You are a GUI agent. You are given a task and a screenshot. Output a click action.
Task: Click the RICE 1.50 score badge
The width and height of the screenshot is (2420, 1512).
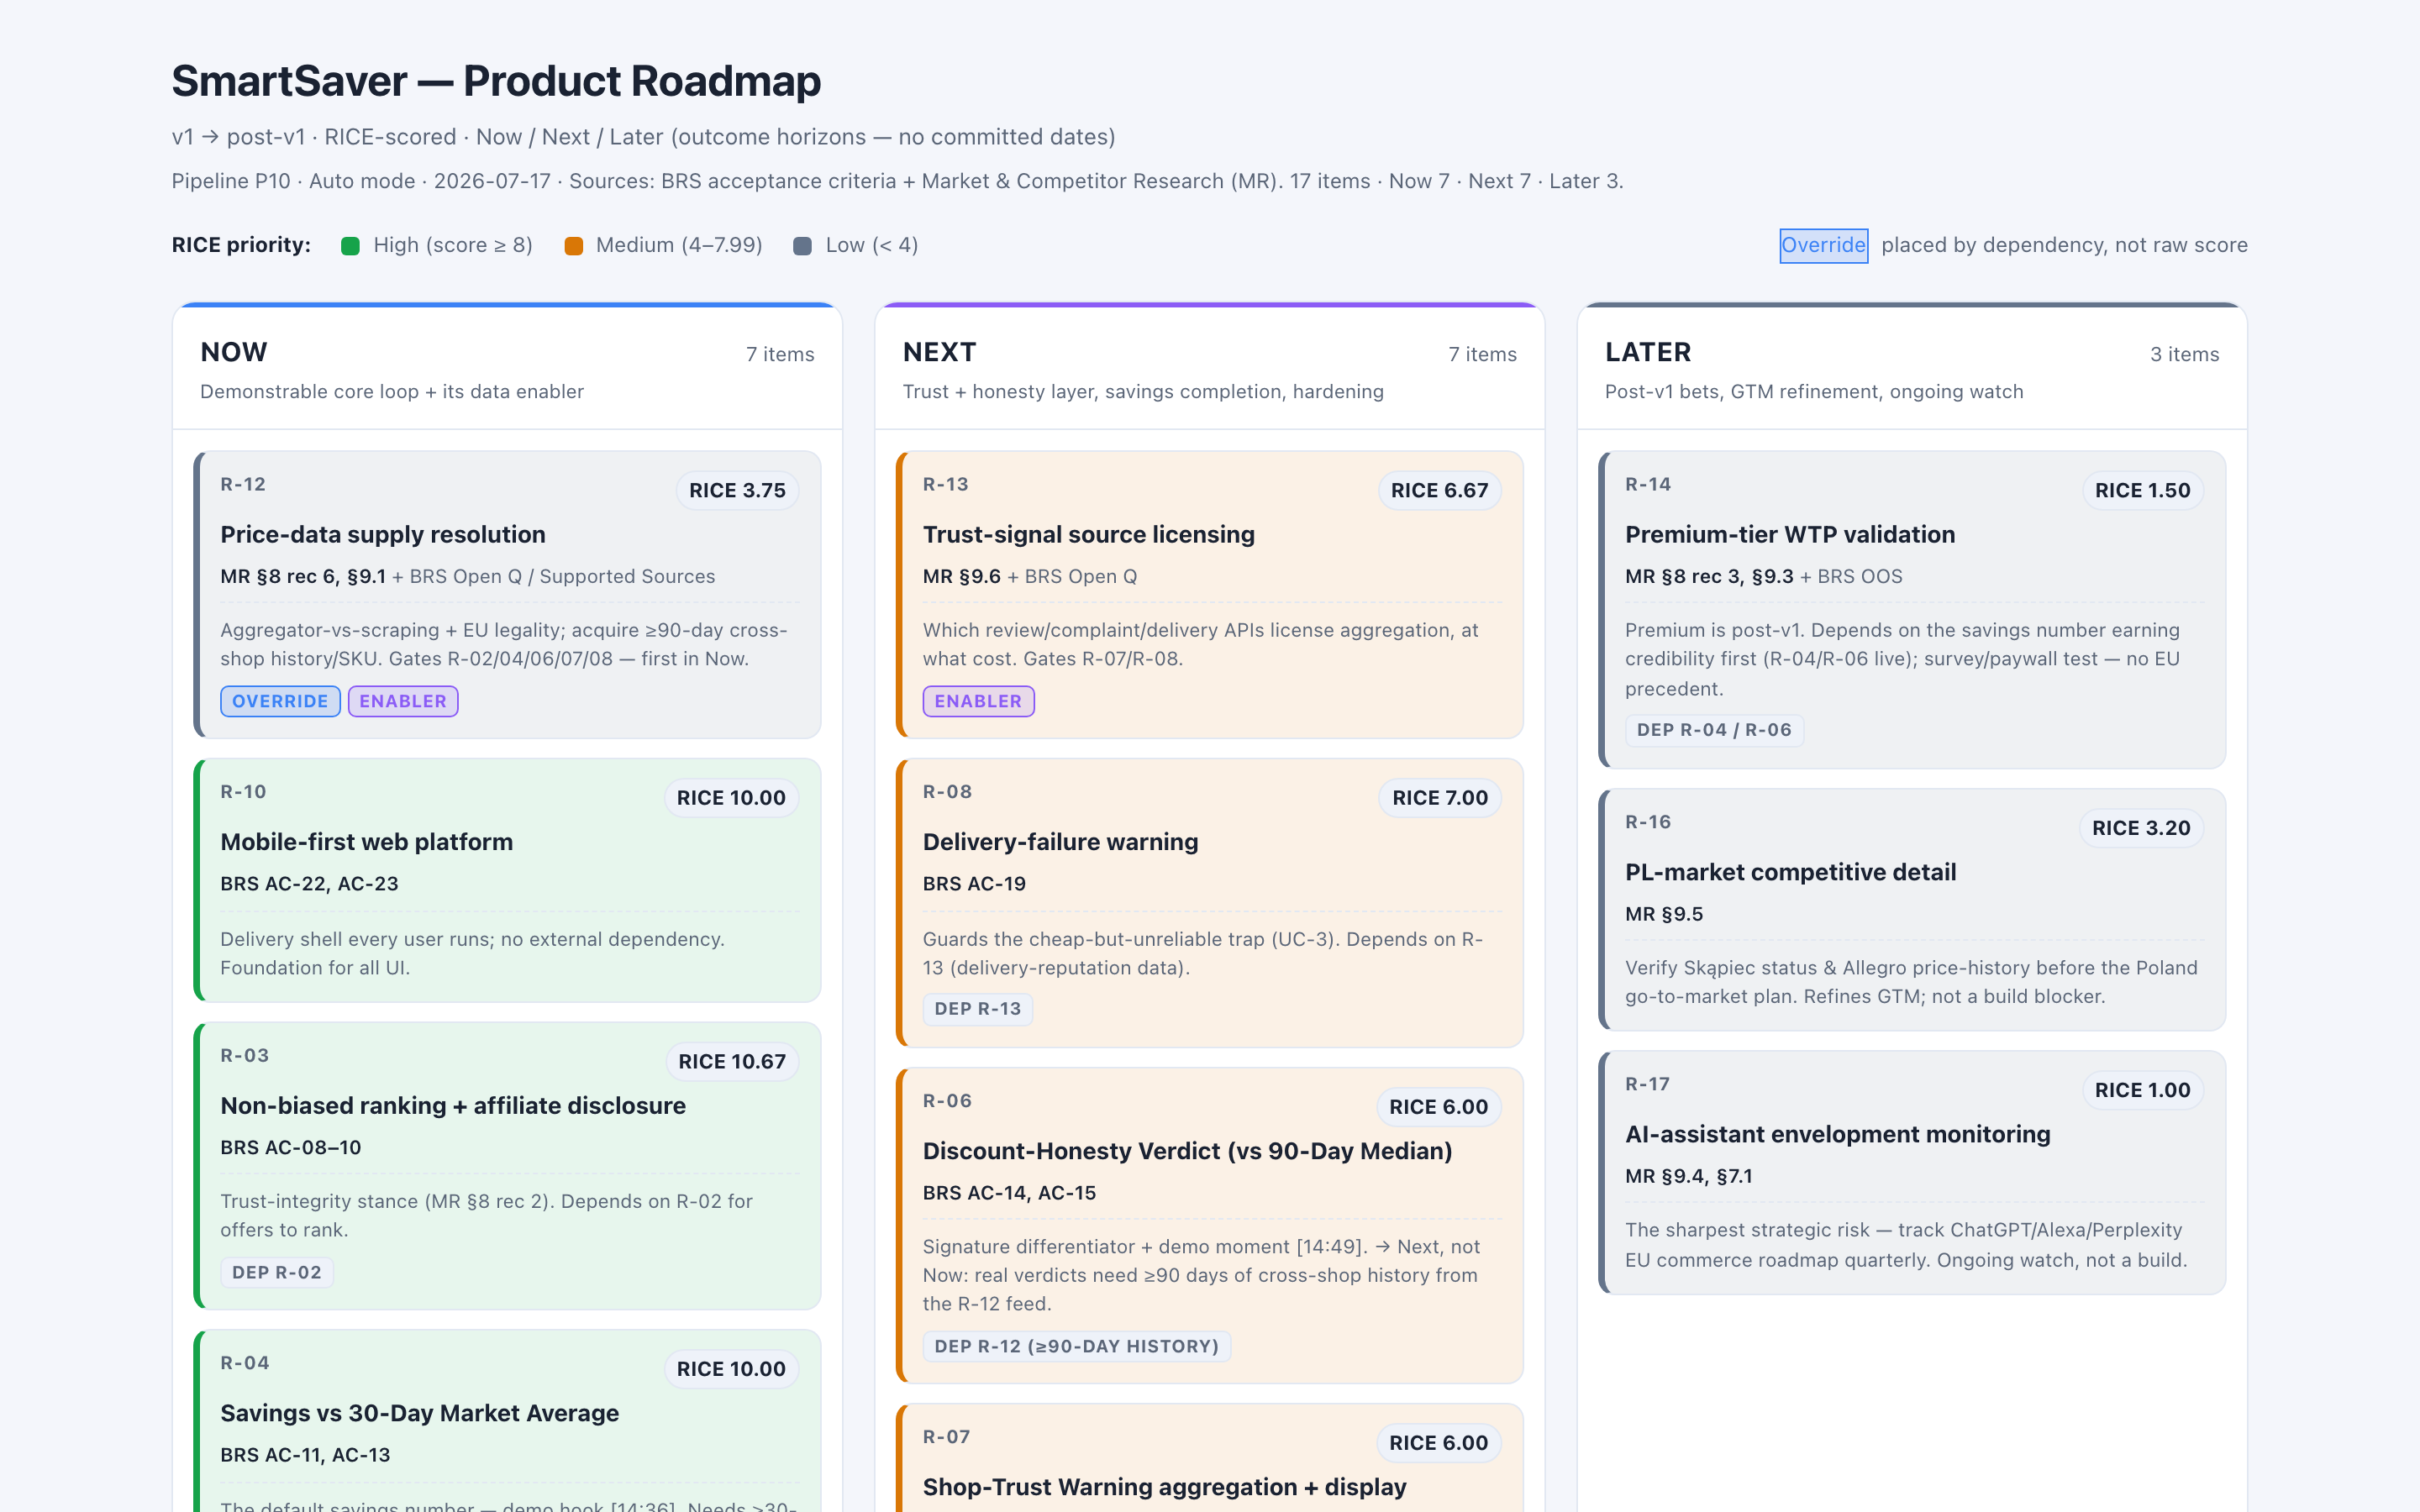click(x=2142, y=490)
